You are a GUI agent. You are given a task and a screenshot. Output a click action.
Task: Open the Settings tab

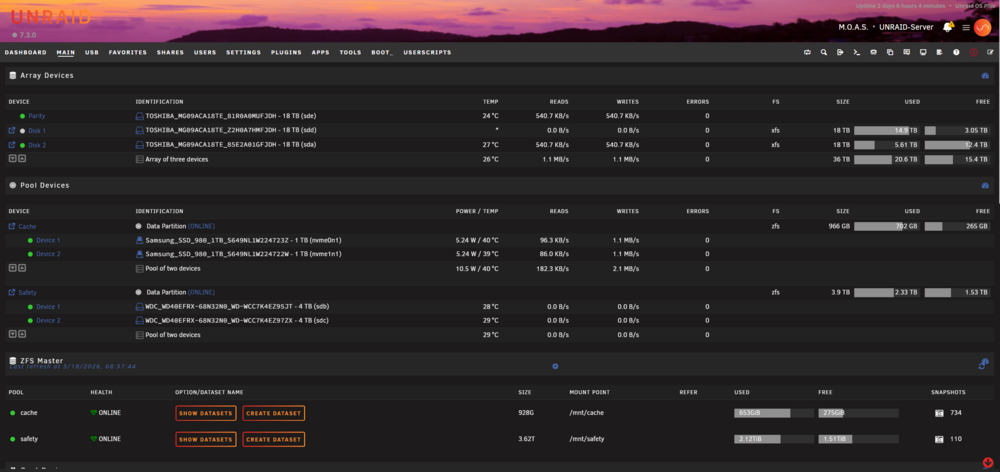coord(244,52)
